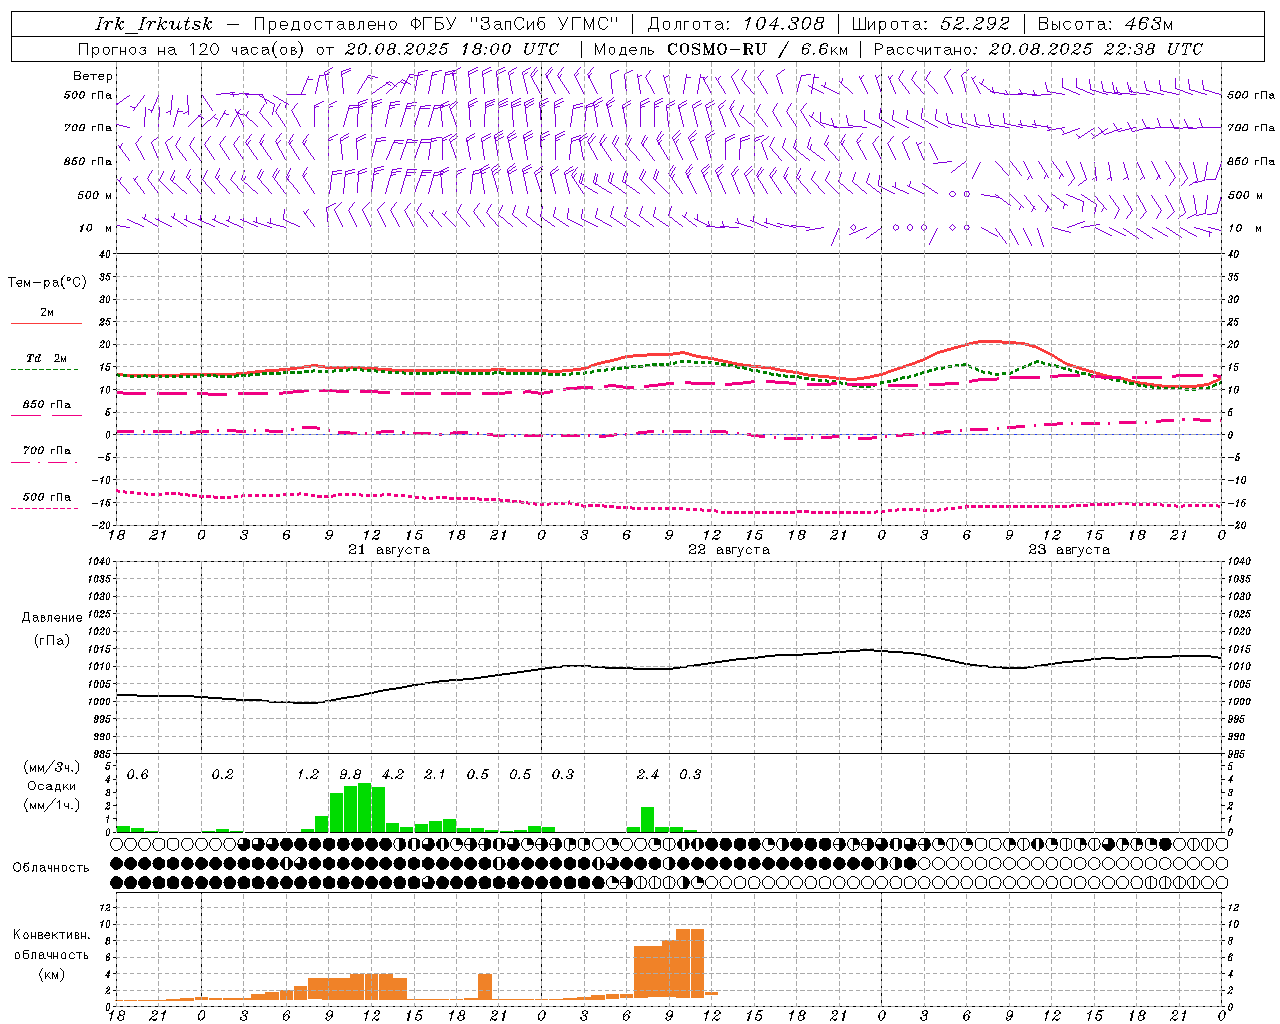Click the 4.2 precipitation total
The height and width of the screenshot is (1024, 1280).
coord(393,775)
